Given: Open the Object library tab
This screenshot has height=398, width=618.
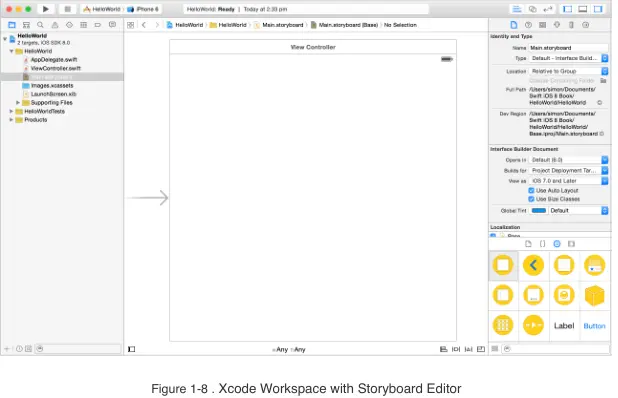Looking at the screenshot, I should [557, 244].
